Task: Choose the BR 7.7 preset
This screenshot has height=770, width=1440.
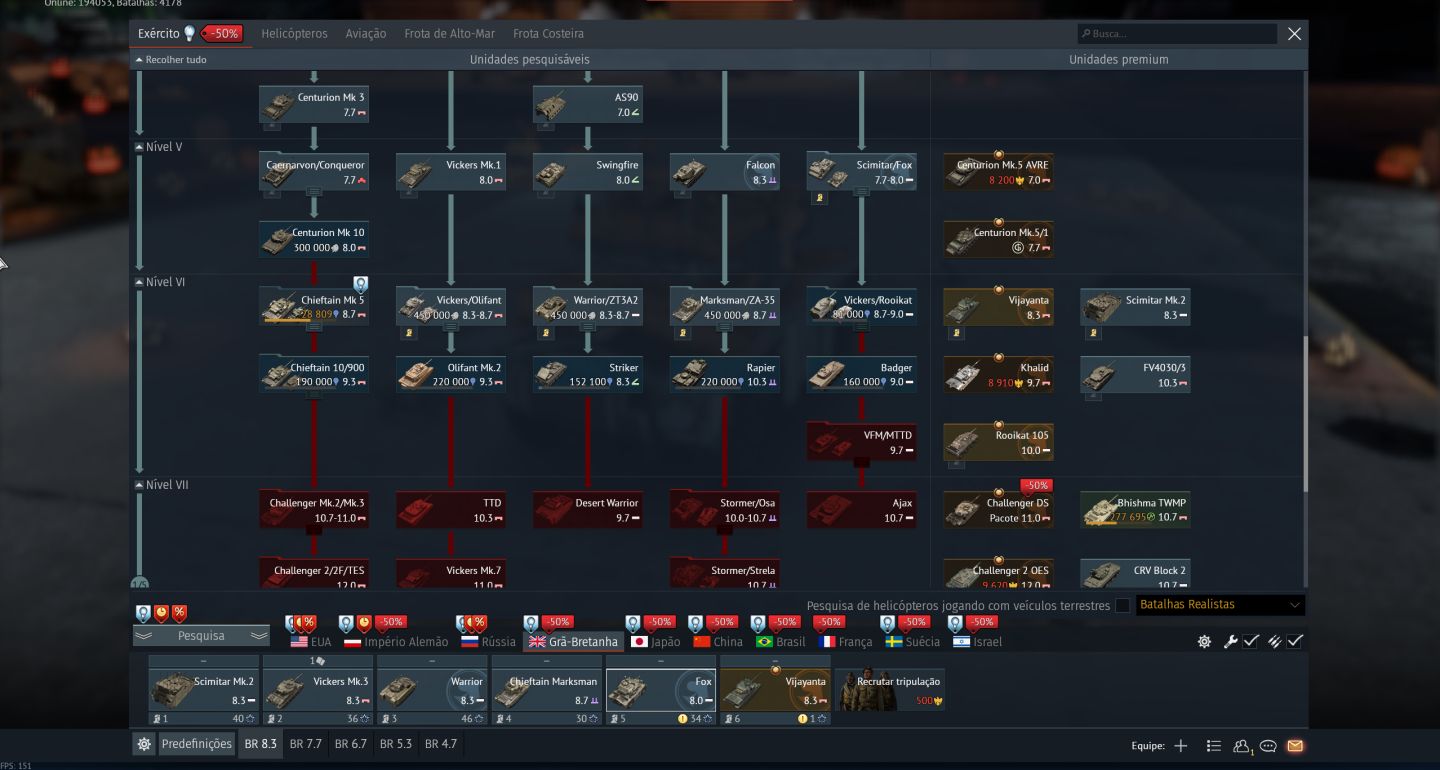Action: tap(306, 744)
